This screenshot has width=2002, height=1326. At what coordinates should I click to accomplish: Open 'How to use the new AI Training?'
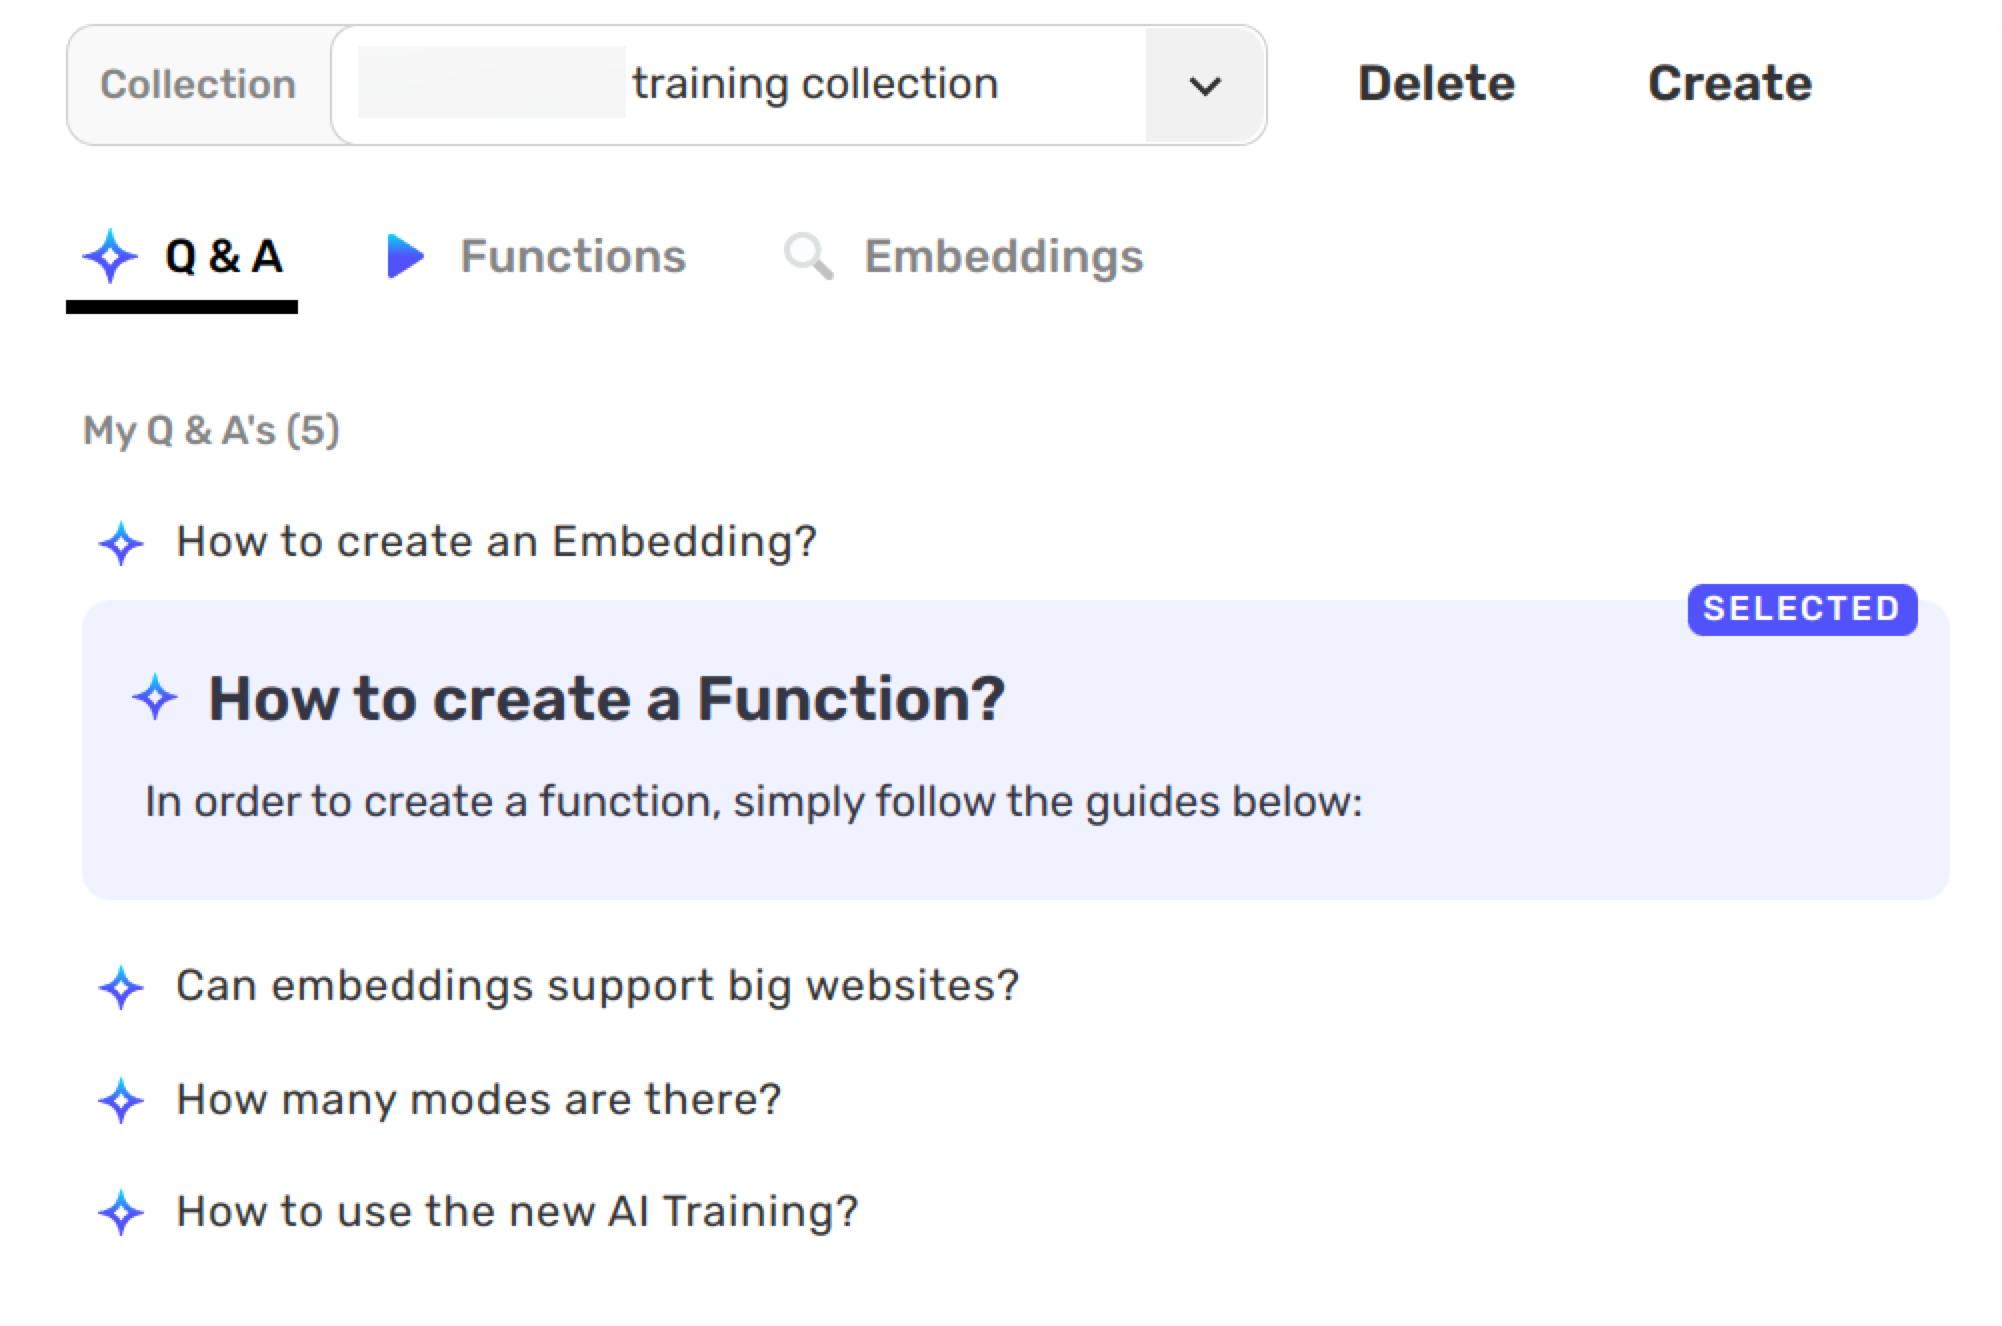click(517, 1212)
